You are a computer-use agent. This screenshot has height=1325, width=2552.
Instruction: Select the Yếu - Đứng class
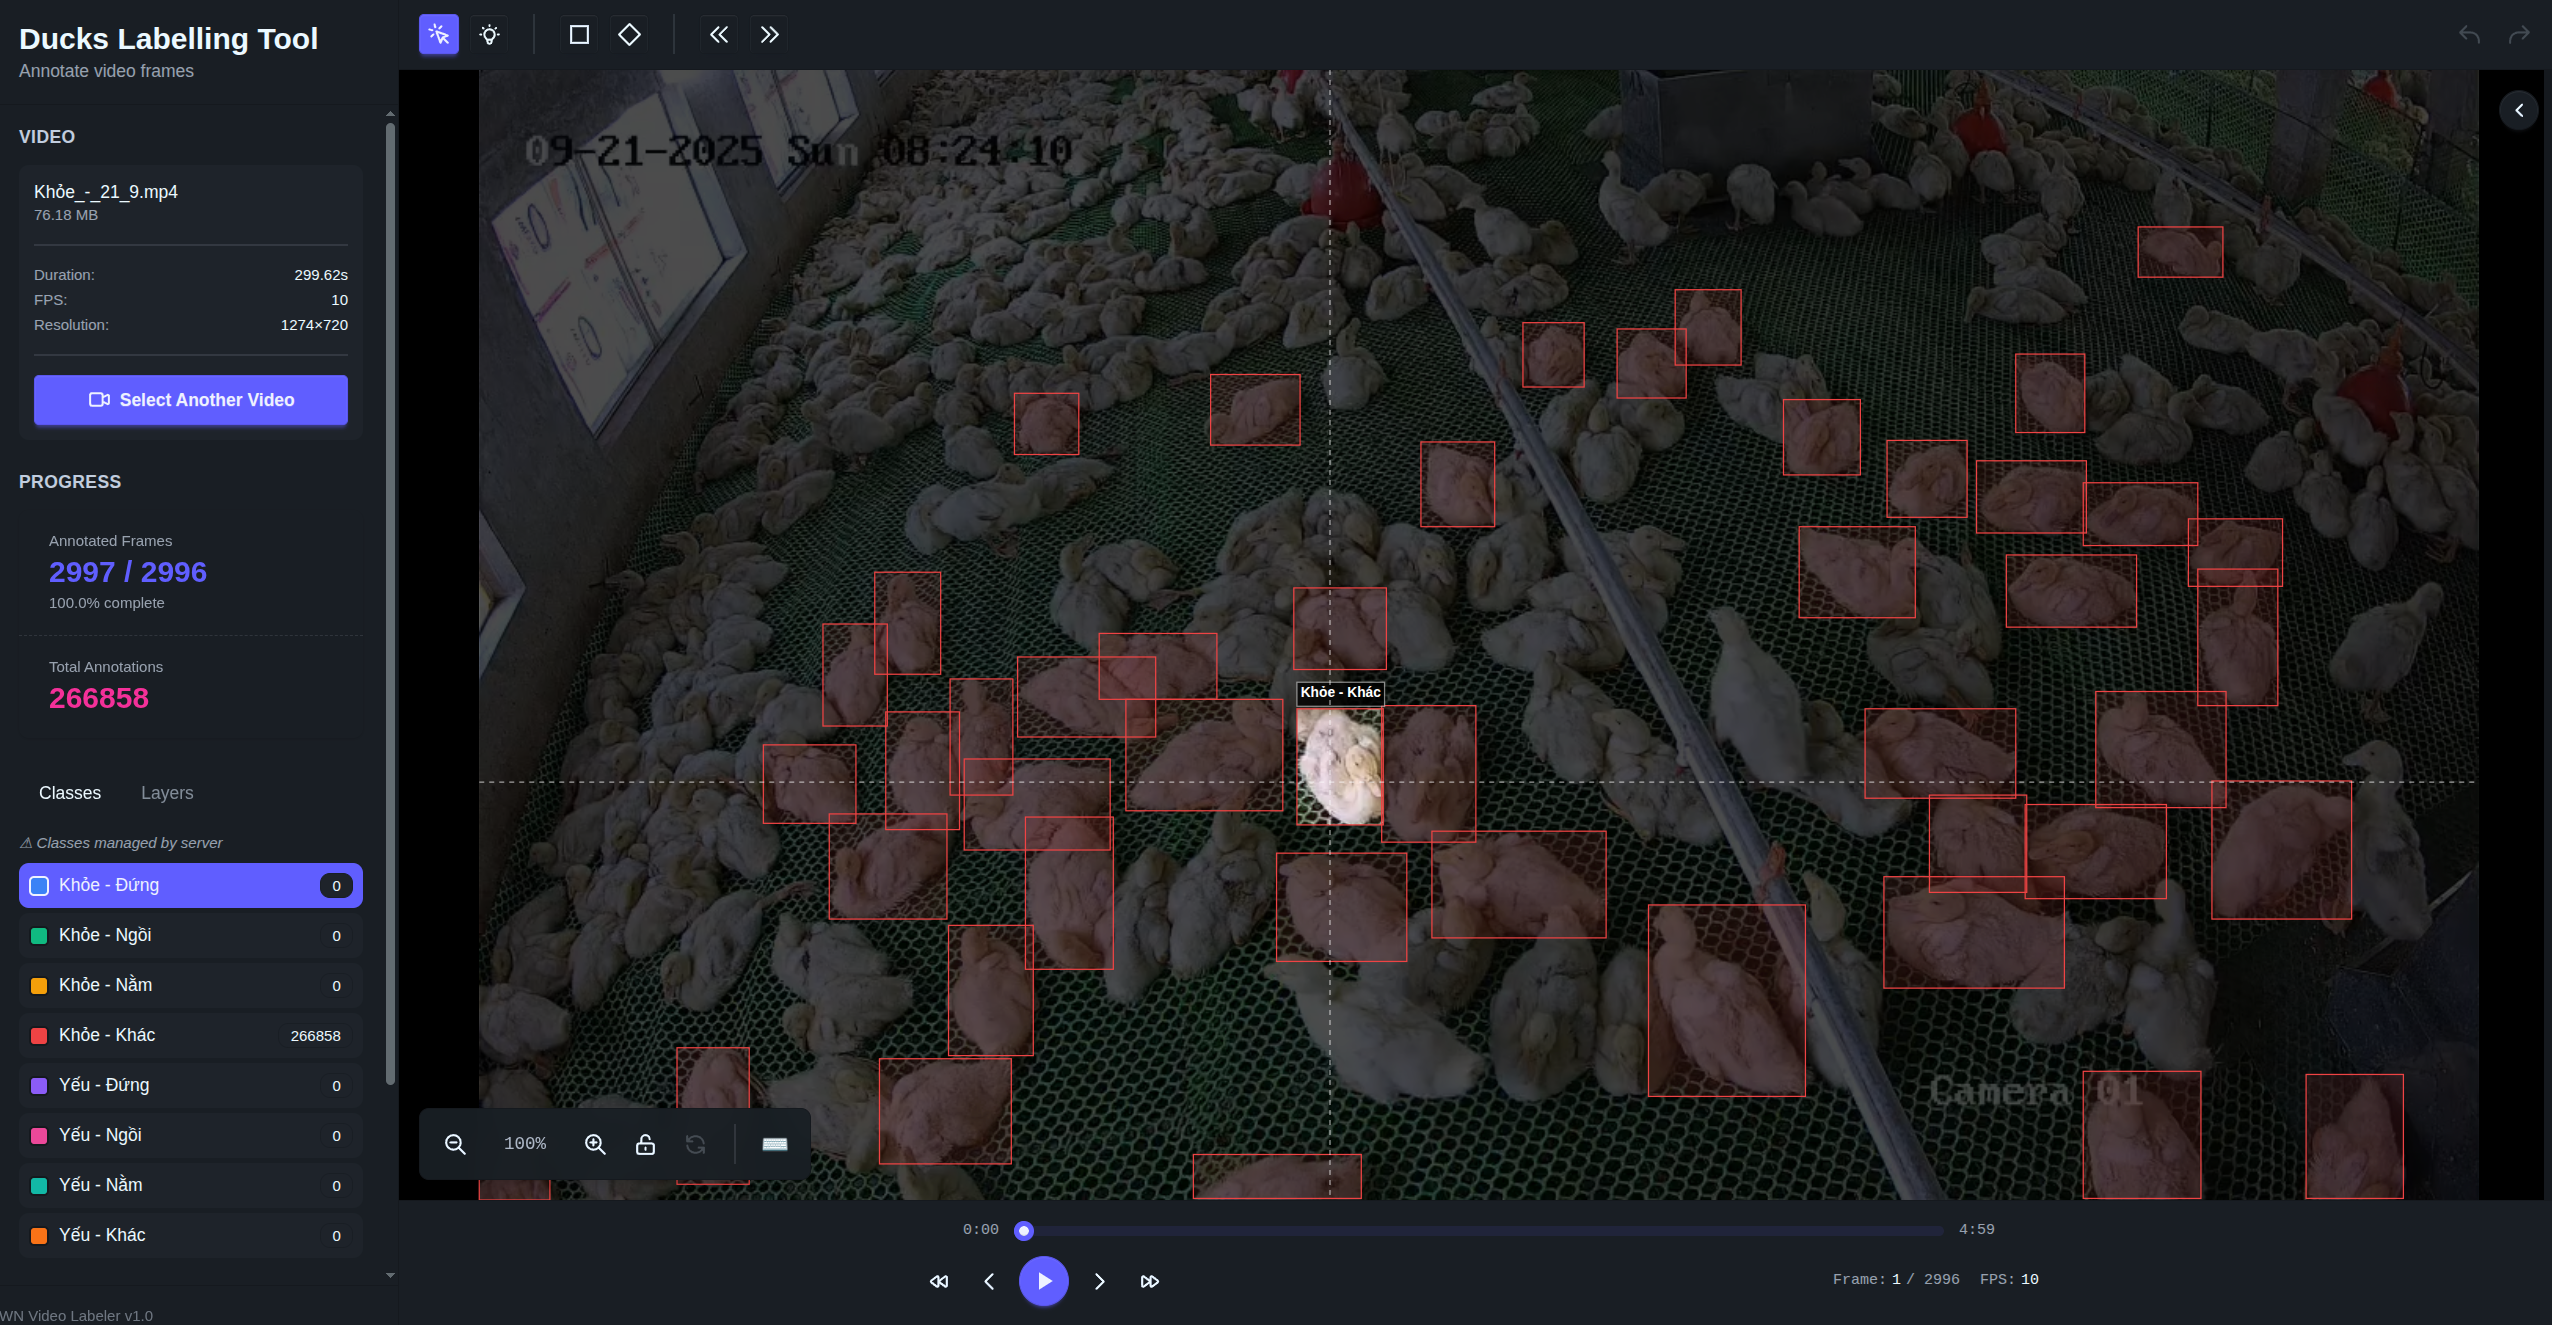190,1085
